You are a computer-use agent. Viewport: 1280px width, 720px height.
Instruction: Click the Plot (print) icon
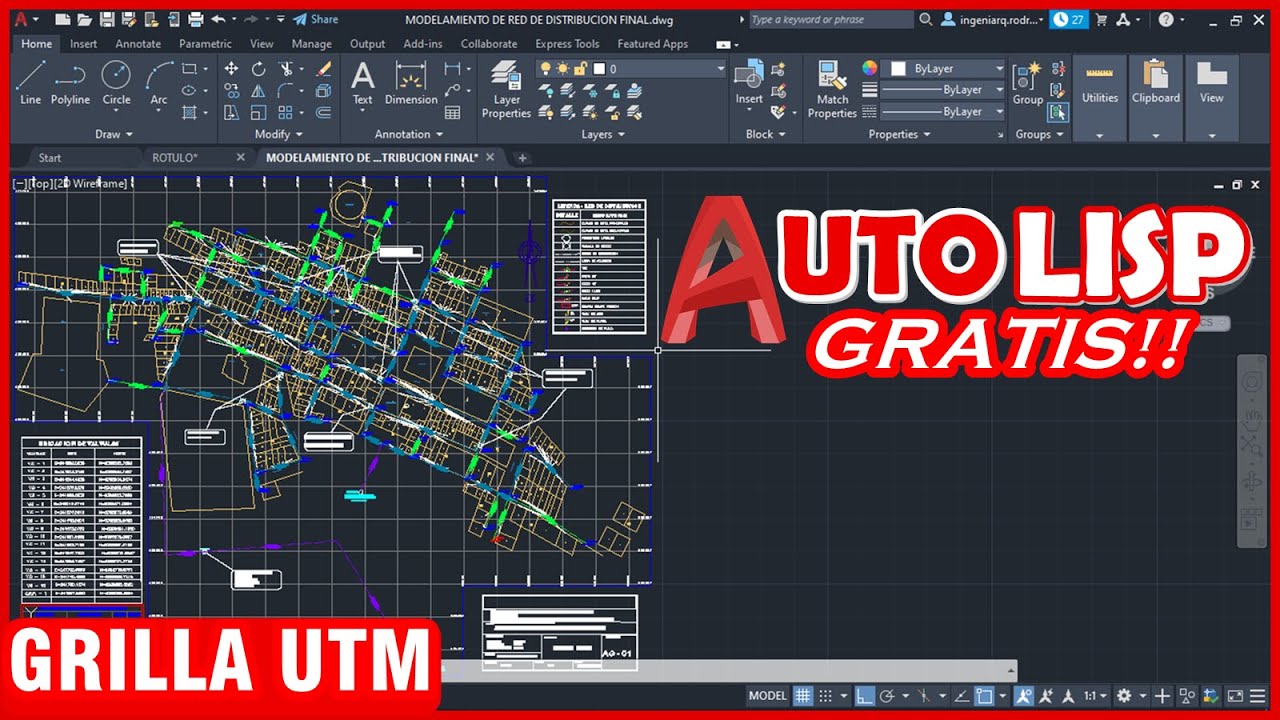196,19
